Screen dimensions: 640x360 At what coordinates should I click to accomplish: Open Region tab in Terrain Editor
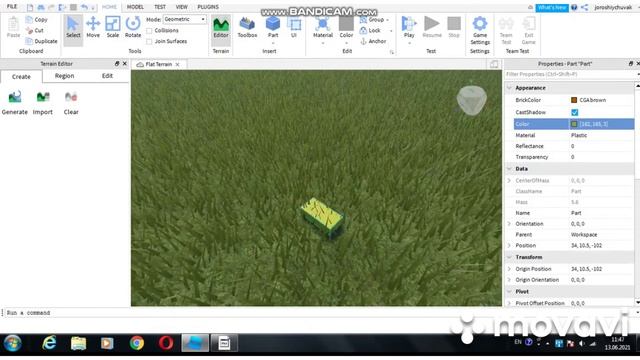pyautogui.click(x=64, y=76)
